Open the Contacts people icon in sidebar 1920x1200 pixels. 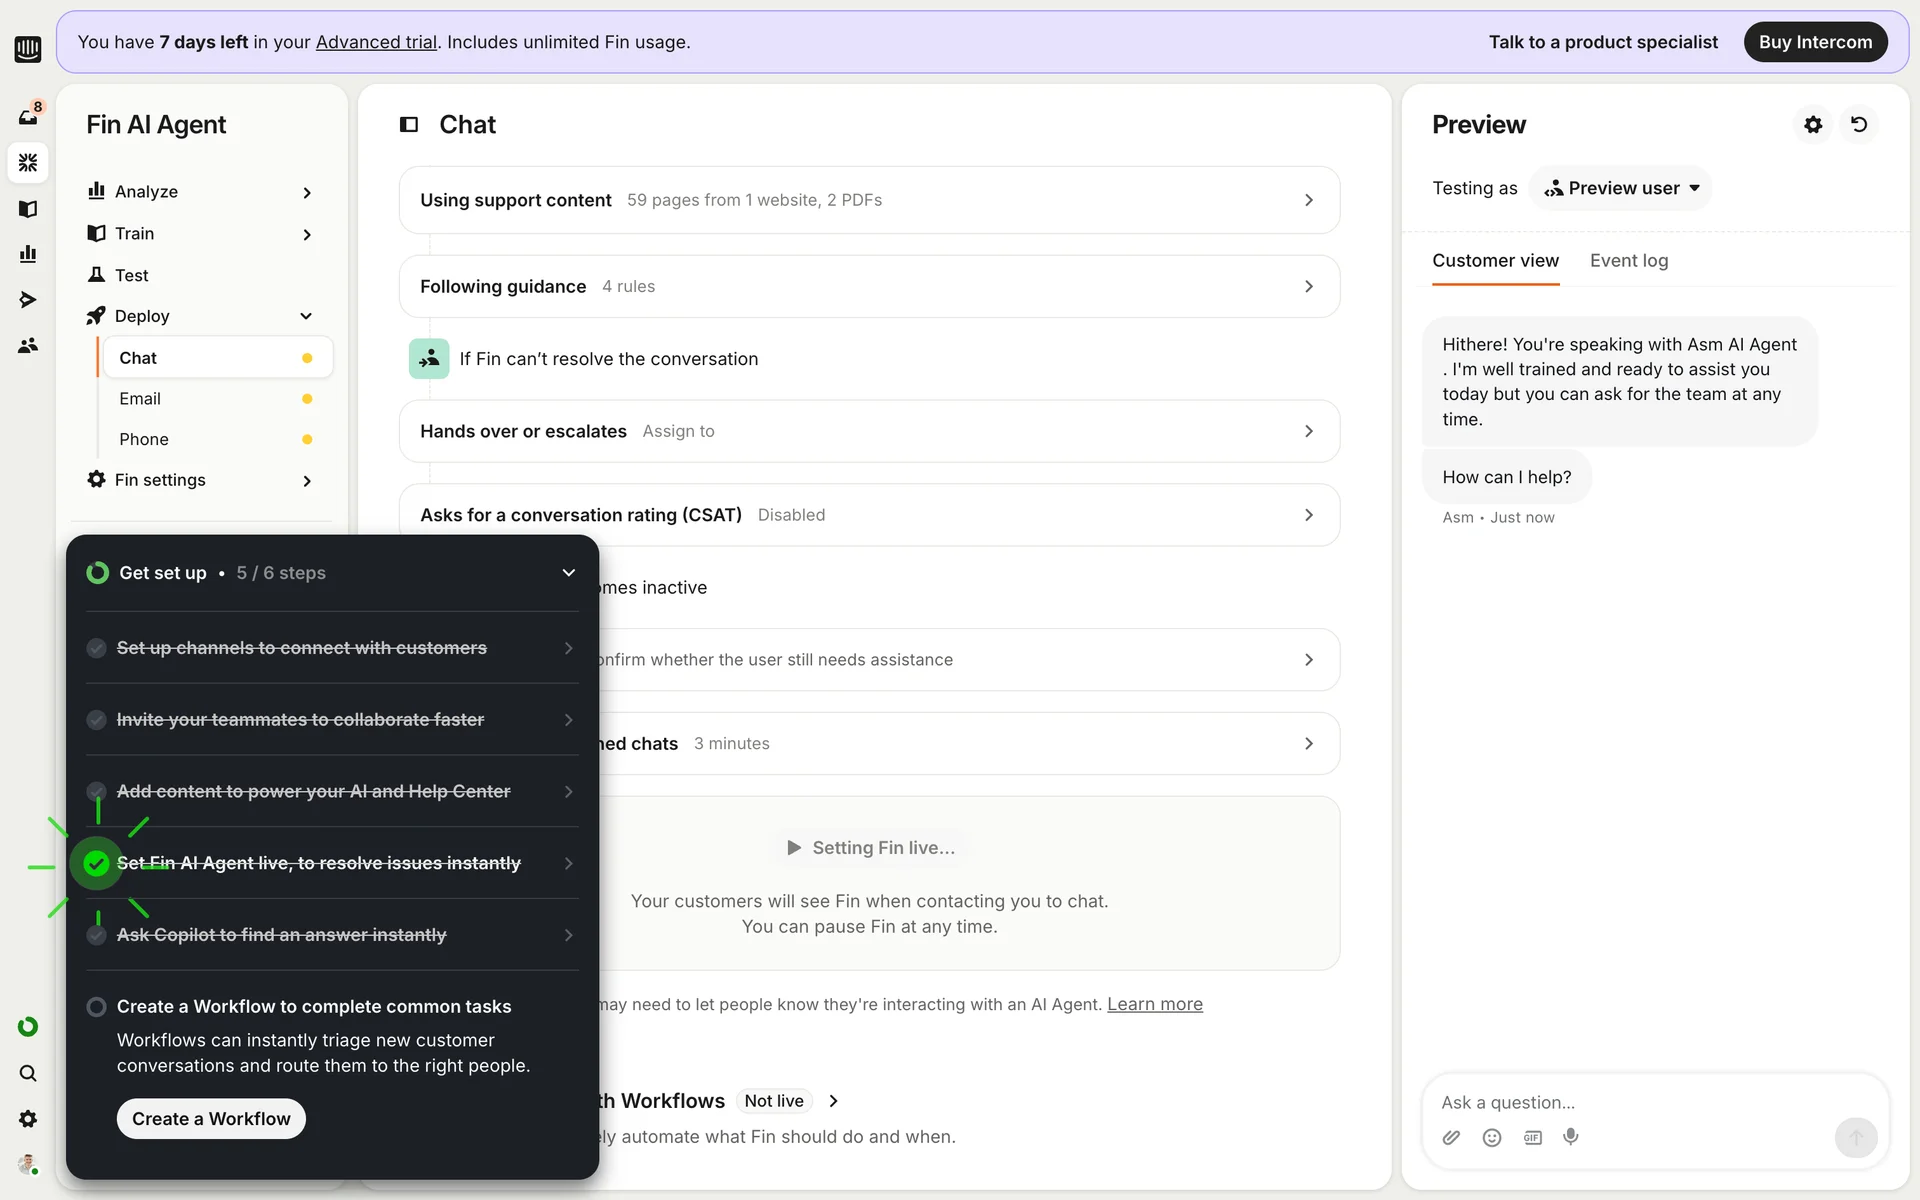point(28,346)
